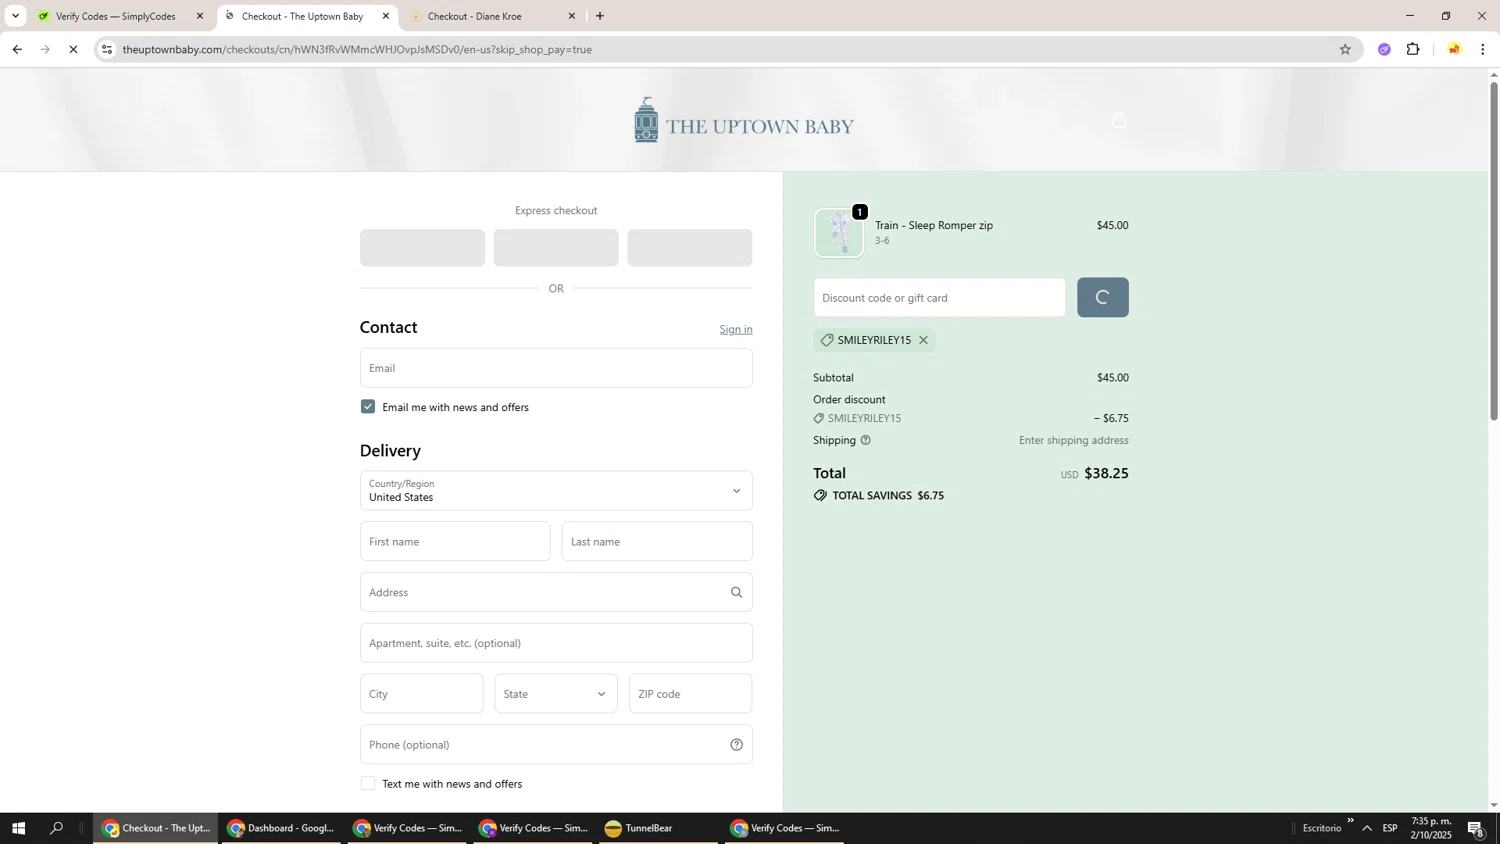The width and height of the screenshot is (1500, 844).
Task: Switch to the Verify Codes — SimplyCodes tab
Action: click(x=115, y=16)
